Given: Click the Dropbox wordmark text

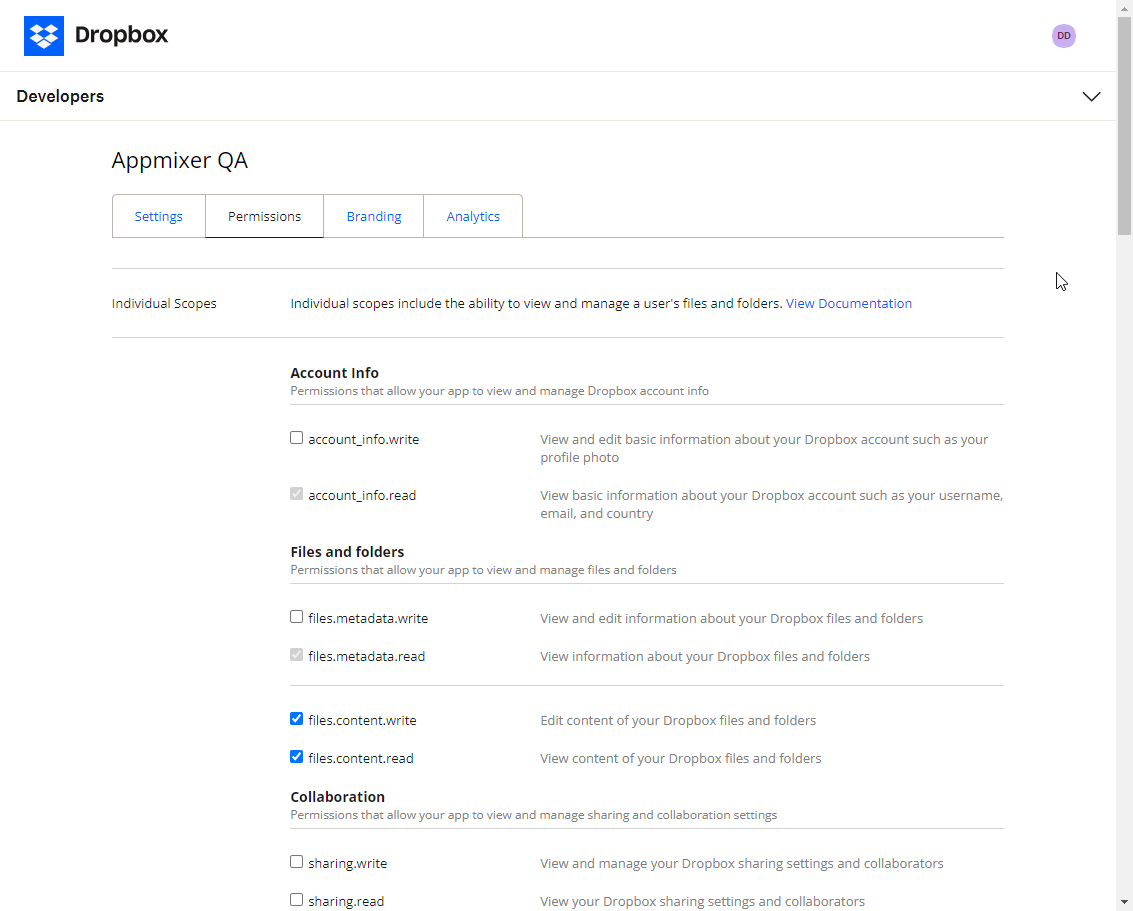Looking at the screenshot, I should [x=121, y=36].
